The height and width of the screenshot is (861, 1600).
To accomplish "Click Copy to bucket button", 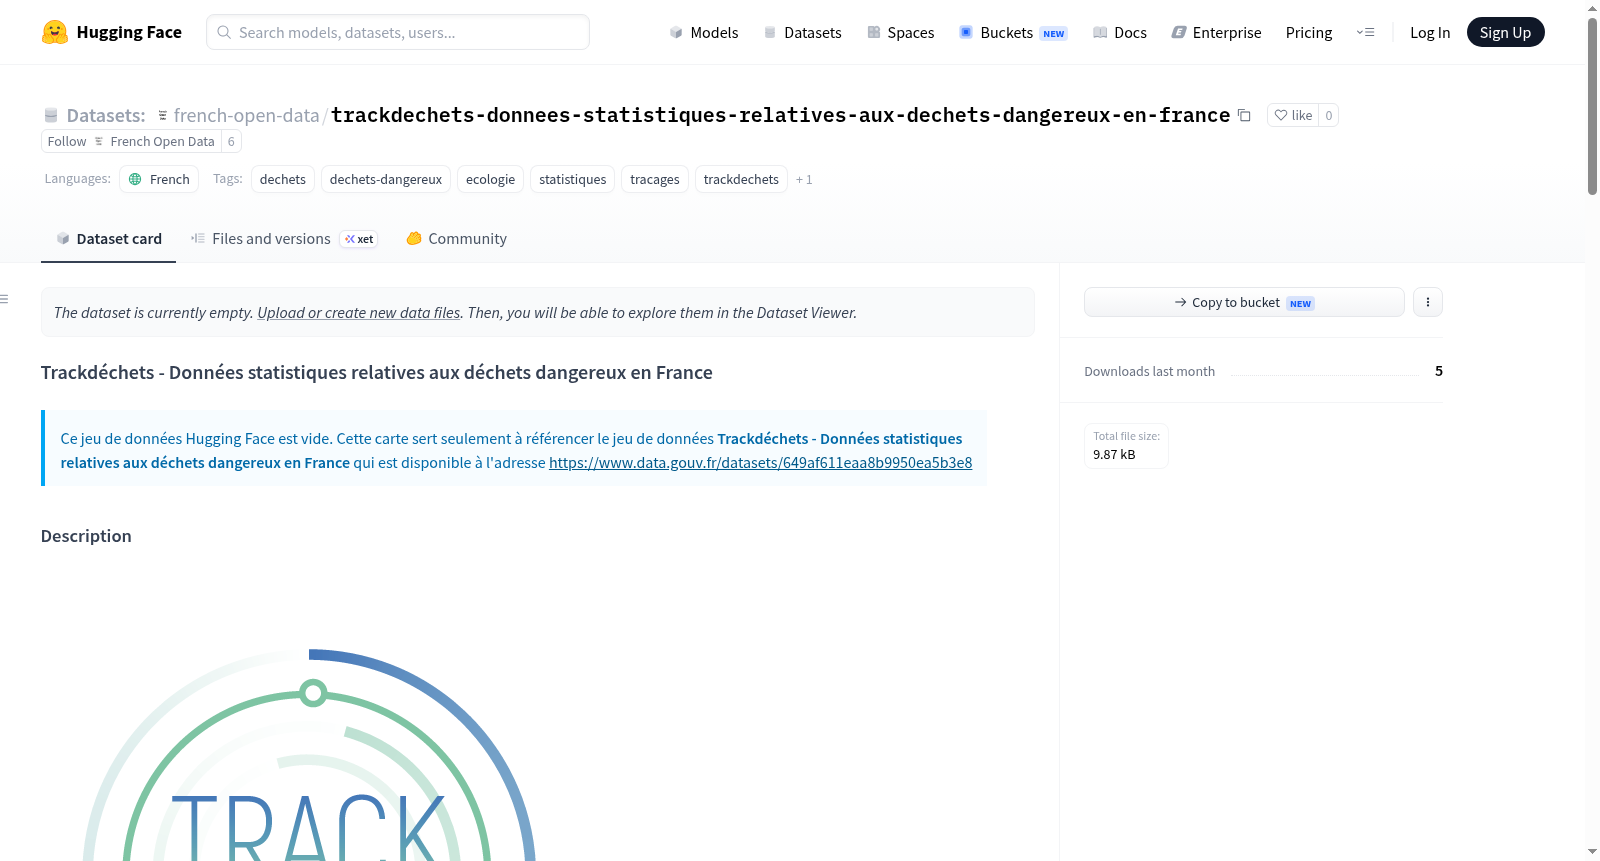I will (1244, 302).
